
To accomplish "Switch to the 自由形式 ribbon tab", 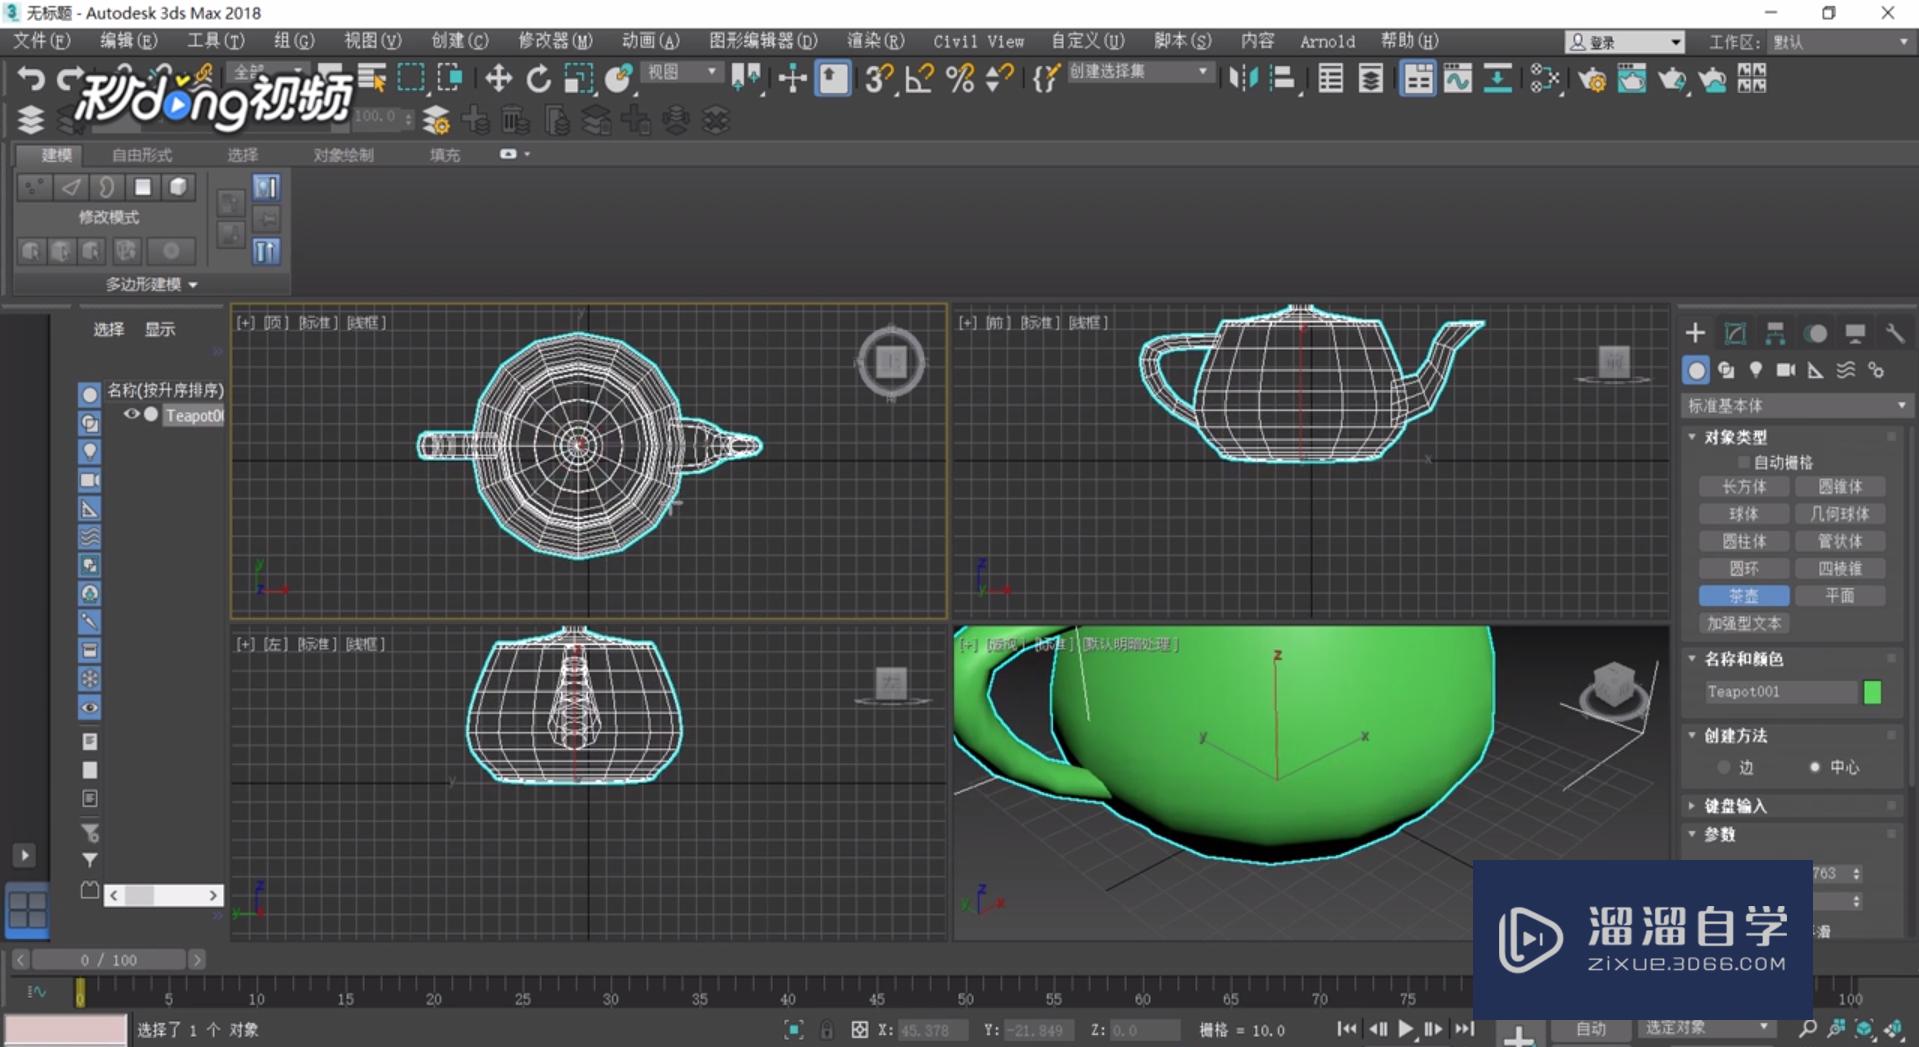I will [x=141, y=155].
